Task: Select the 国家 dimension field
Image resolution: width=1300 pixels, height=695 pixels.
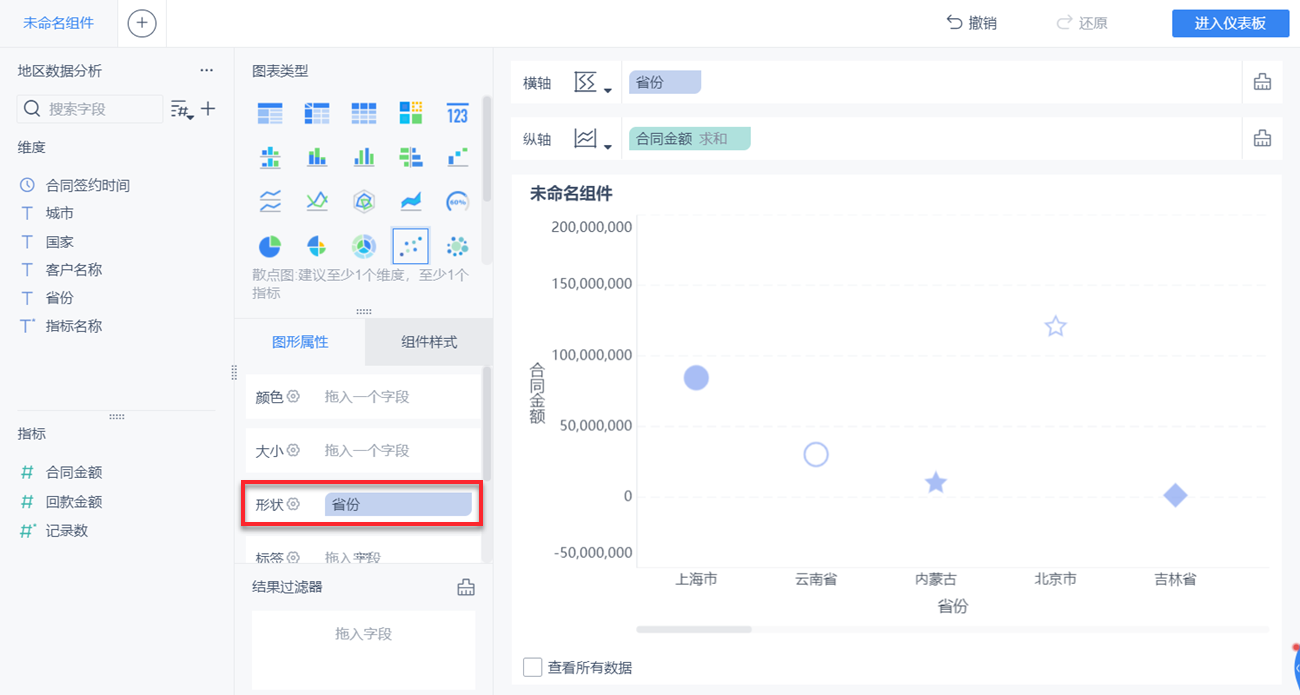Action: tap(60, 242)
